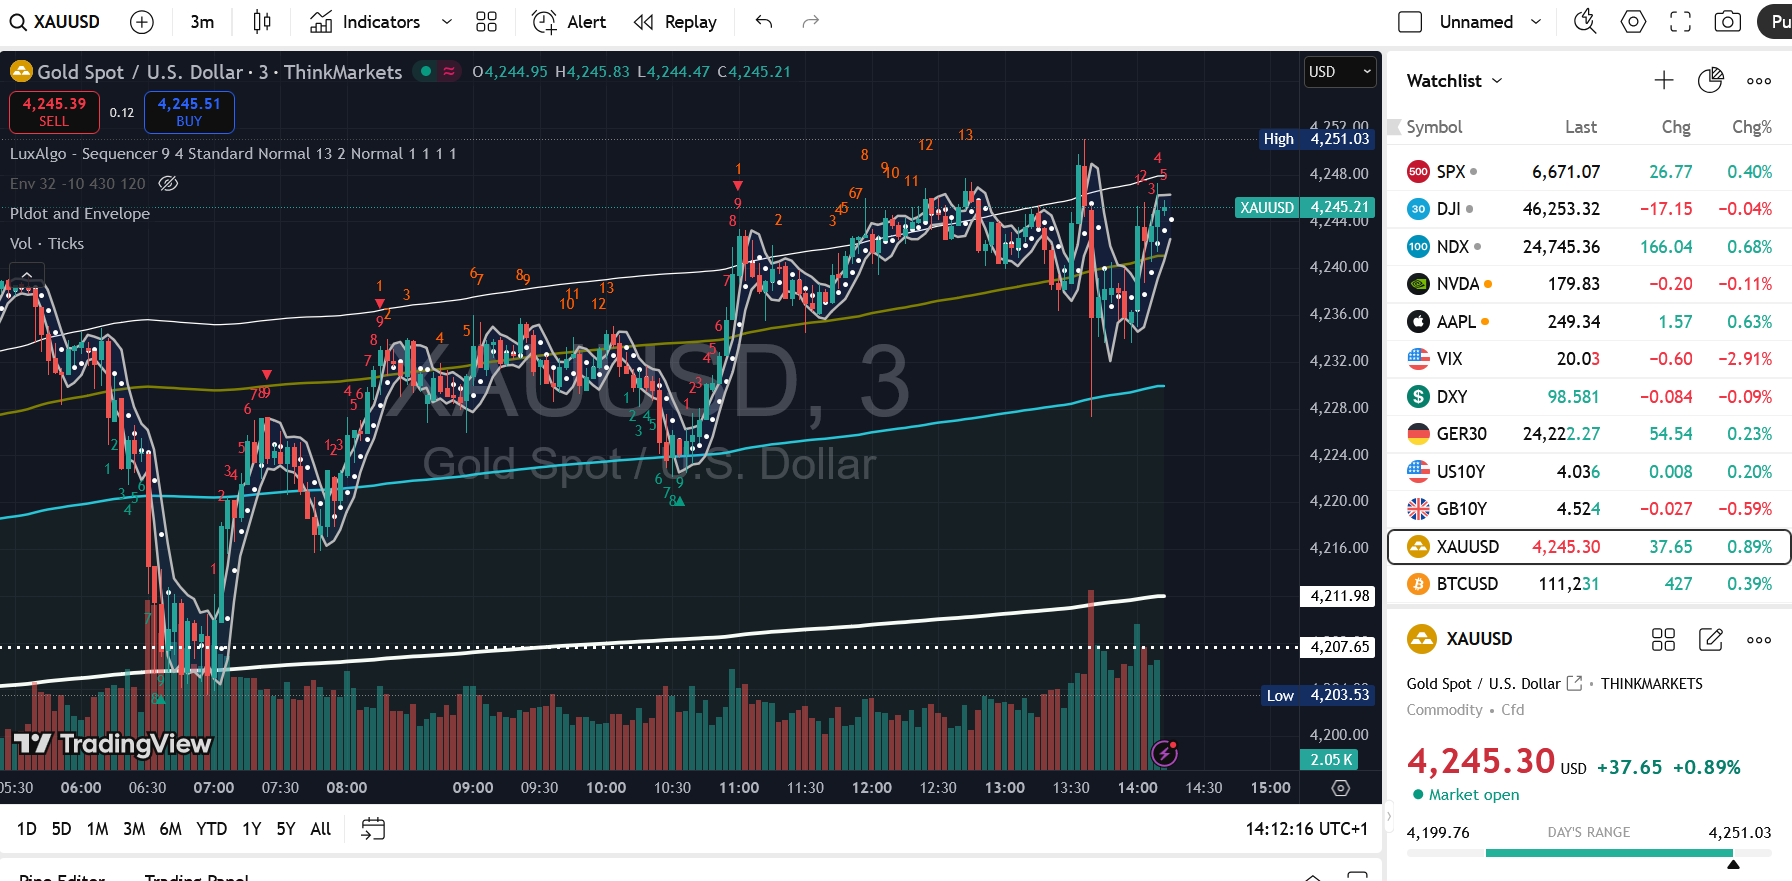Sort watchlist by the Last column
The image size is (1792, 881).
coord(1581,127)
